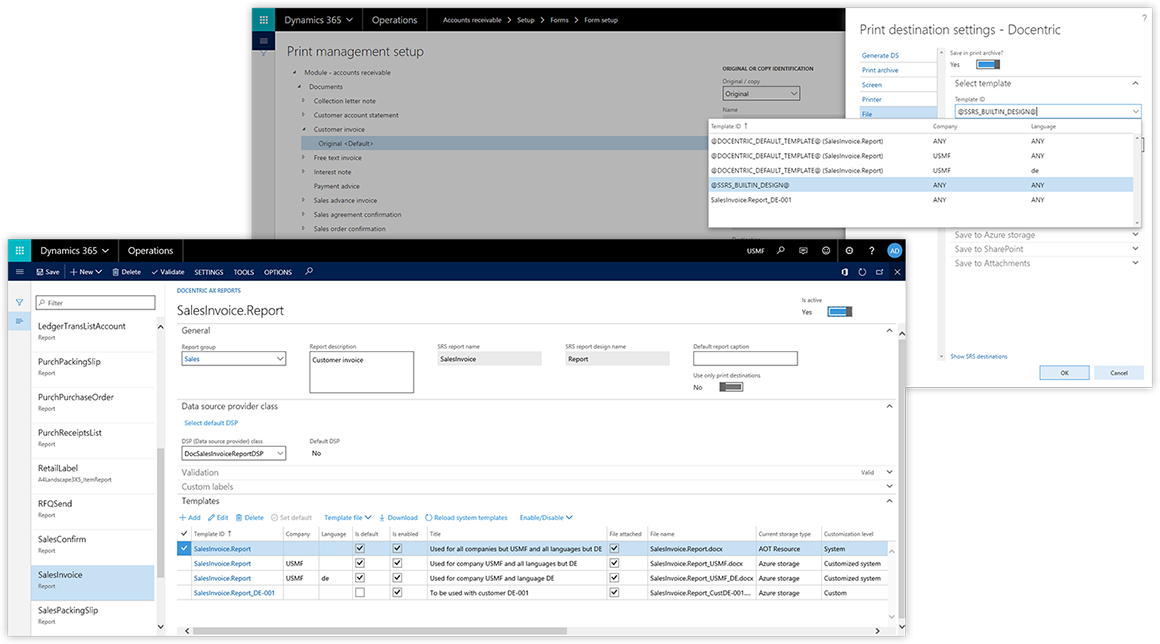Viewport: 1160px width, 644px height.
Task: Uncheck Is default on the AOT Resource template row
Action: (x=360, y=549)
